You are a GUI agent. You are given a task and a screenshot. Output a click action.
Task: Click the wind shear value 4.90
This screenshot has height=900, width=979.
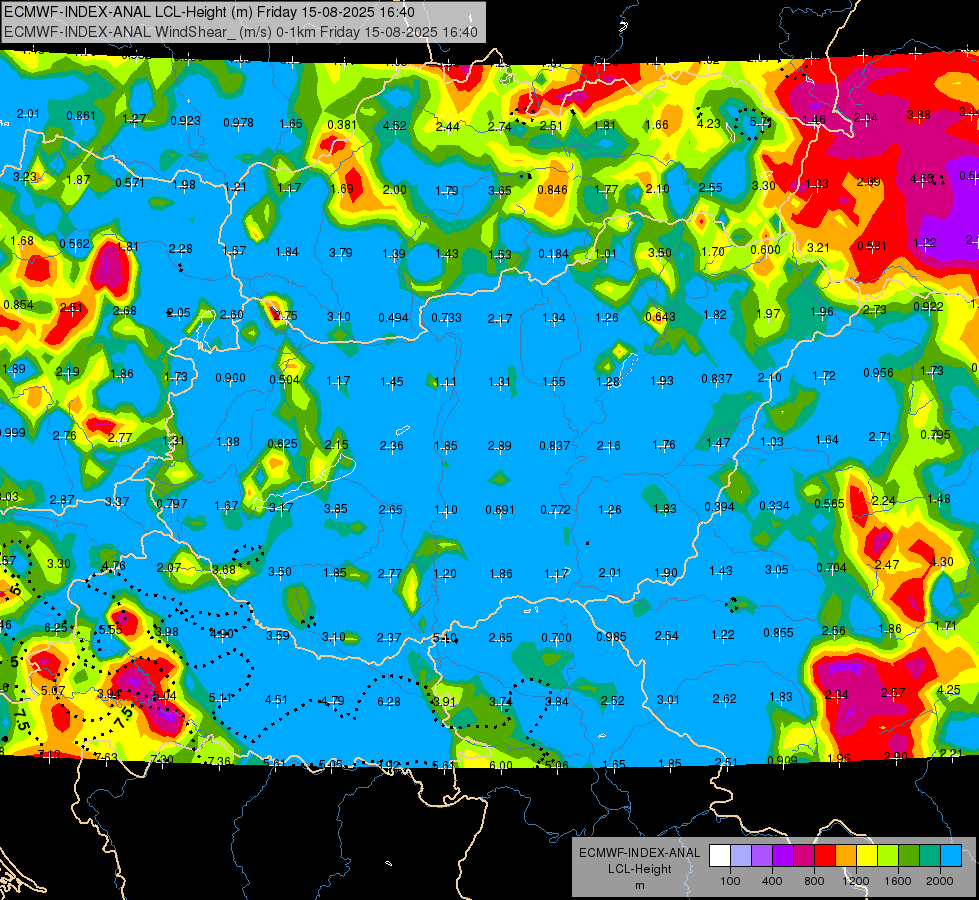coord(222,633)
